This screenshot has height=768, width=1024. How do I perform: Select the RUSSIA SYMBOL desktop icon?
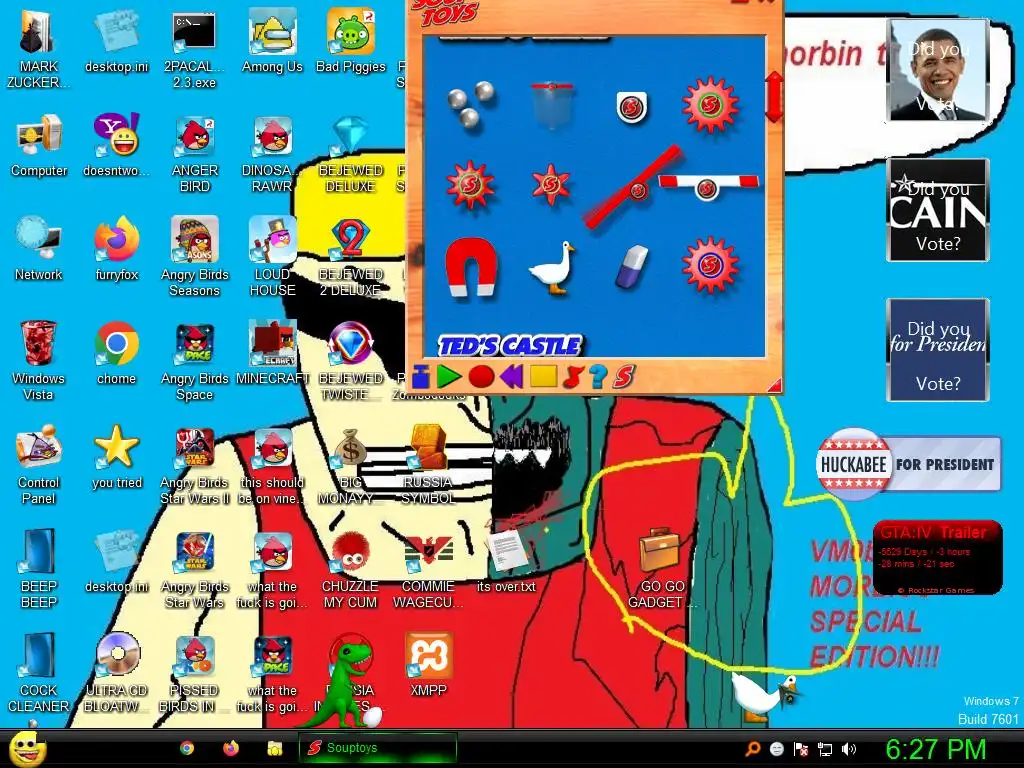pyautogui.click(x=428, y=464)
